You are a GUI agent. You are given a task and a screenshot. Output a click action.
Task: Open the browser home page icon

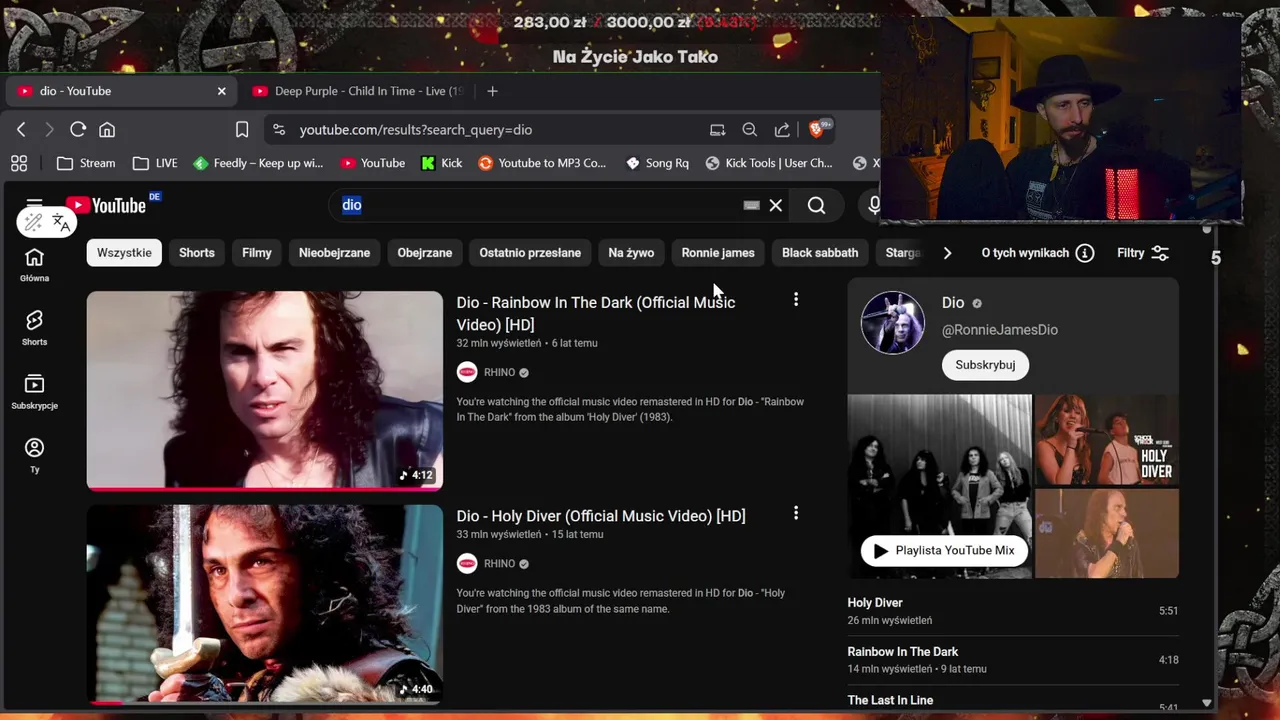coord(107,130)
